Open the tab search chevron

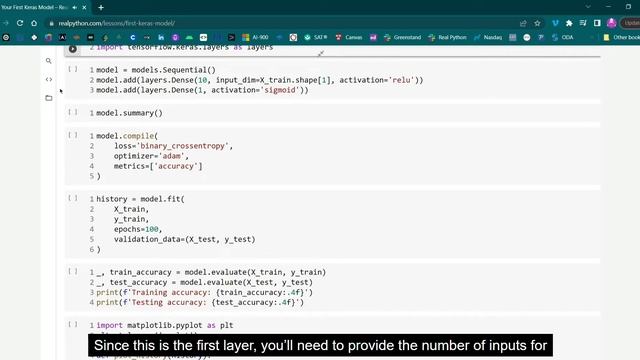[x=588, y=7]
